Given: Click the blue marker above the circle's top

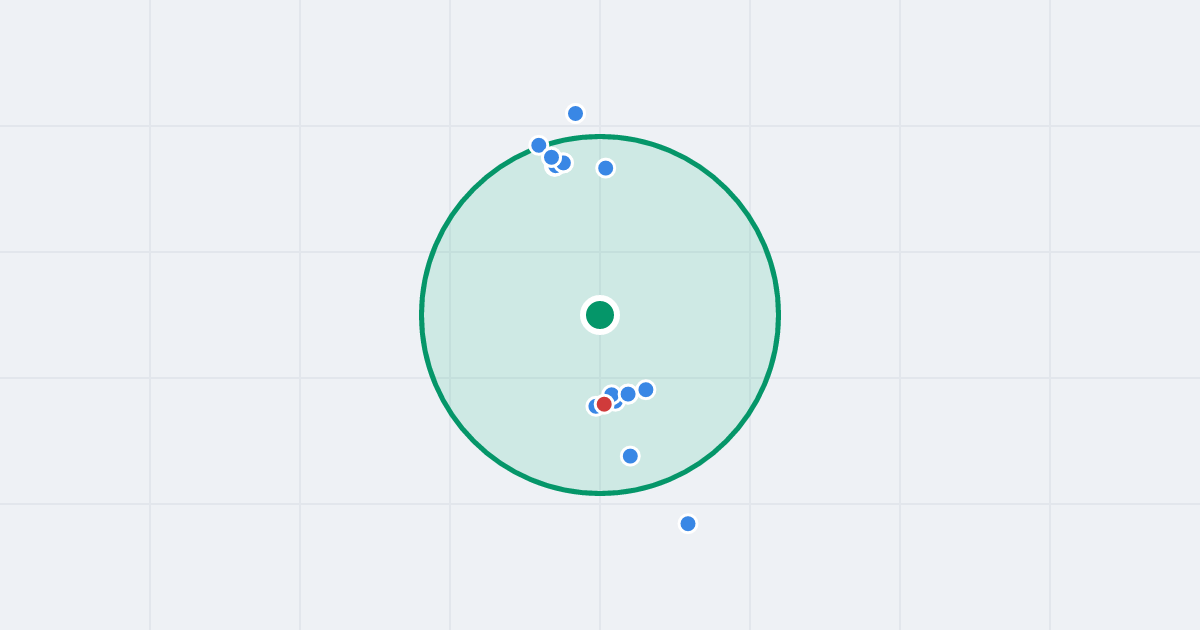Looking at the screenshot, I should click(575, 114).
